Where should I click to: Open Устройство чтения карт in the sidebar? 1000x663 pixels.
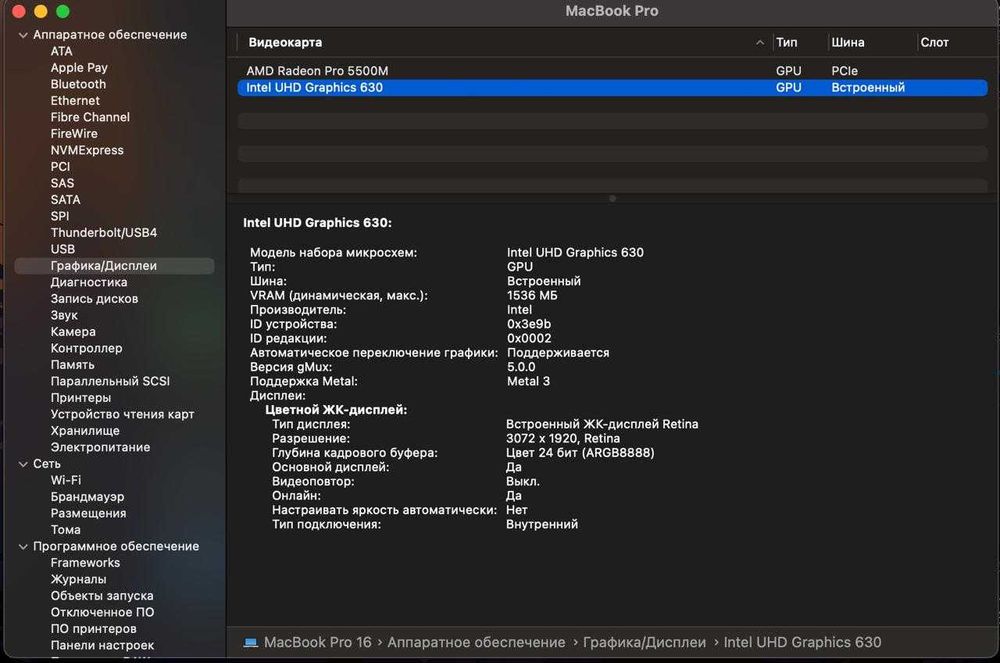[122, 414]
